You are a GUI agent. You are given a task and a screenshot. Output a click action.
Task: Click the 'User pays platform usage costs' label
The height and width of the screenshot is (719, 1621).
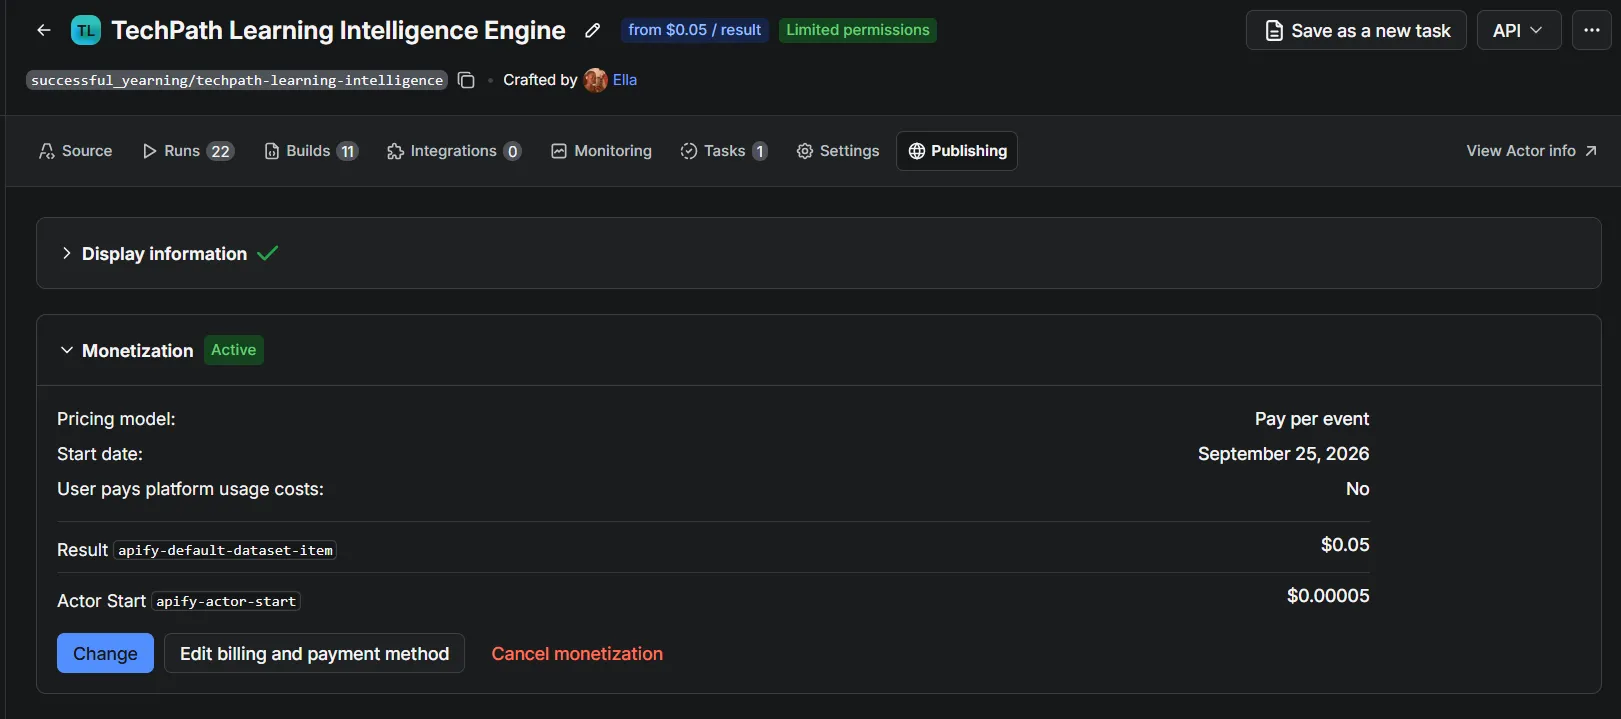[190, 489]
